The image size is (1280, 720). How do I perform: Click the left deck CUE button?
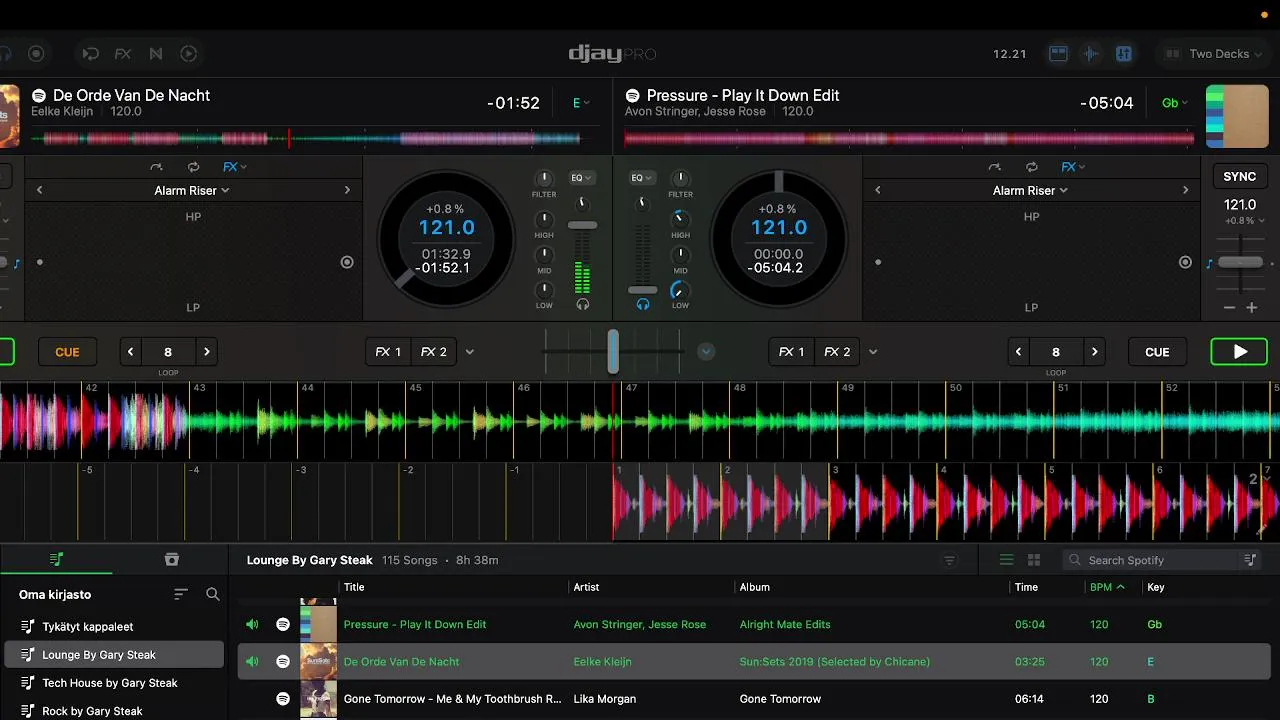67,352
